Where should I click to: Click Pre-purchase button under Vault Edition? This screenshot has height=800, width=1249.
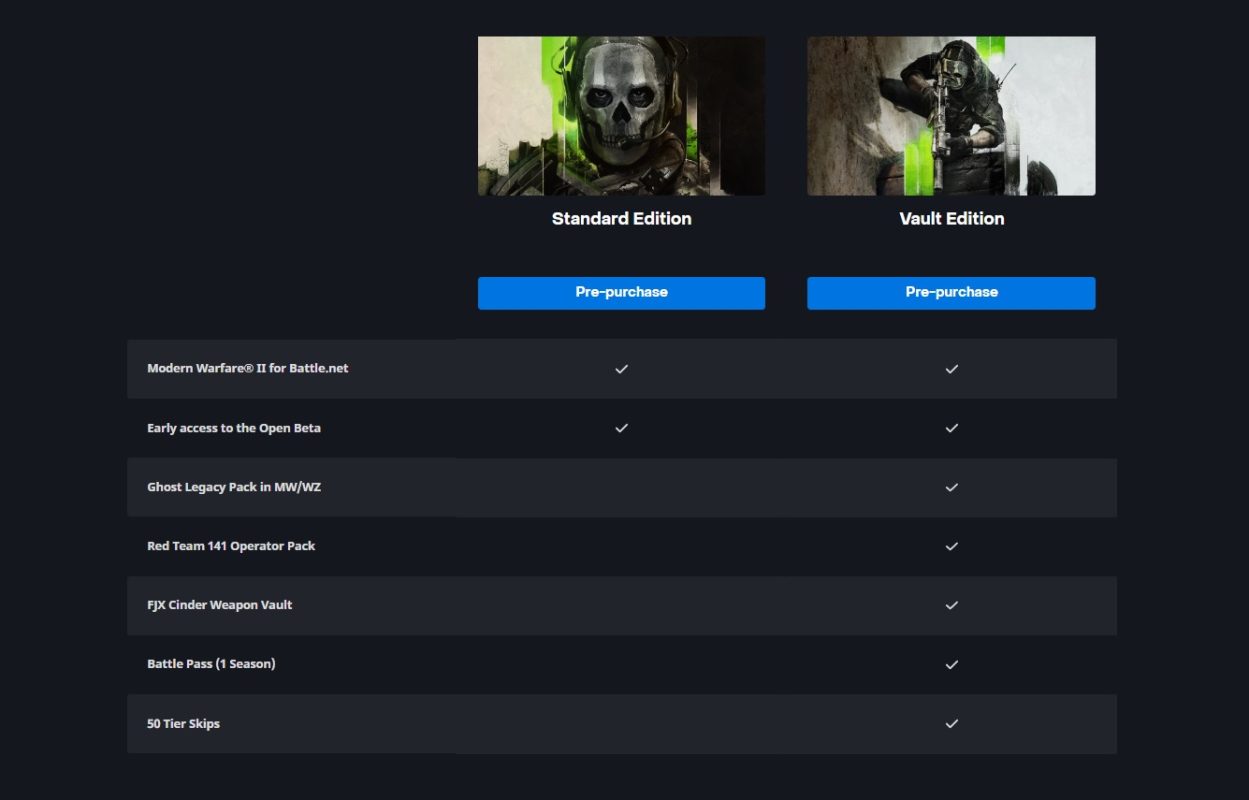(951, 293)
